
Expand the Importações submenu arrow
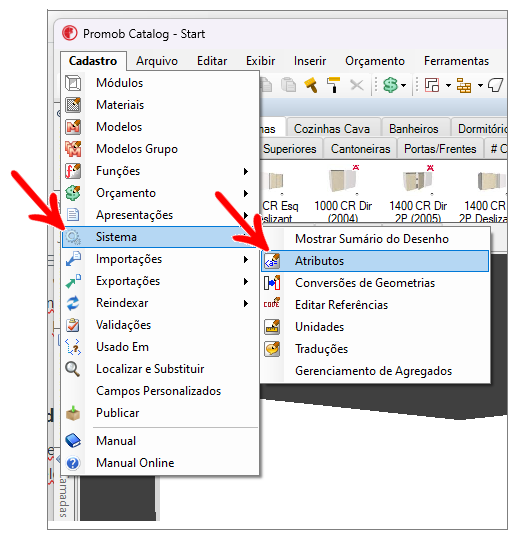pyautogui.click(x=246, y=259)
